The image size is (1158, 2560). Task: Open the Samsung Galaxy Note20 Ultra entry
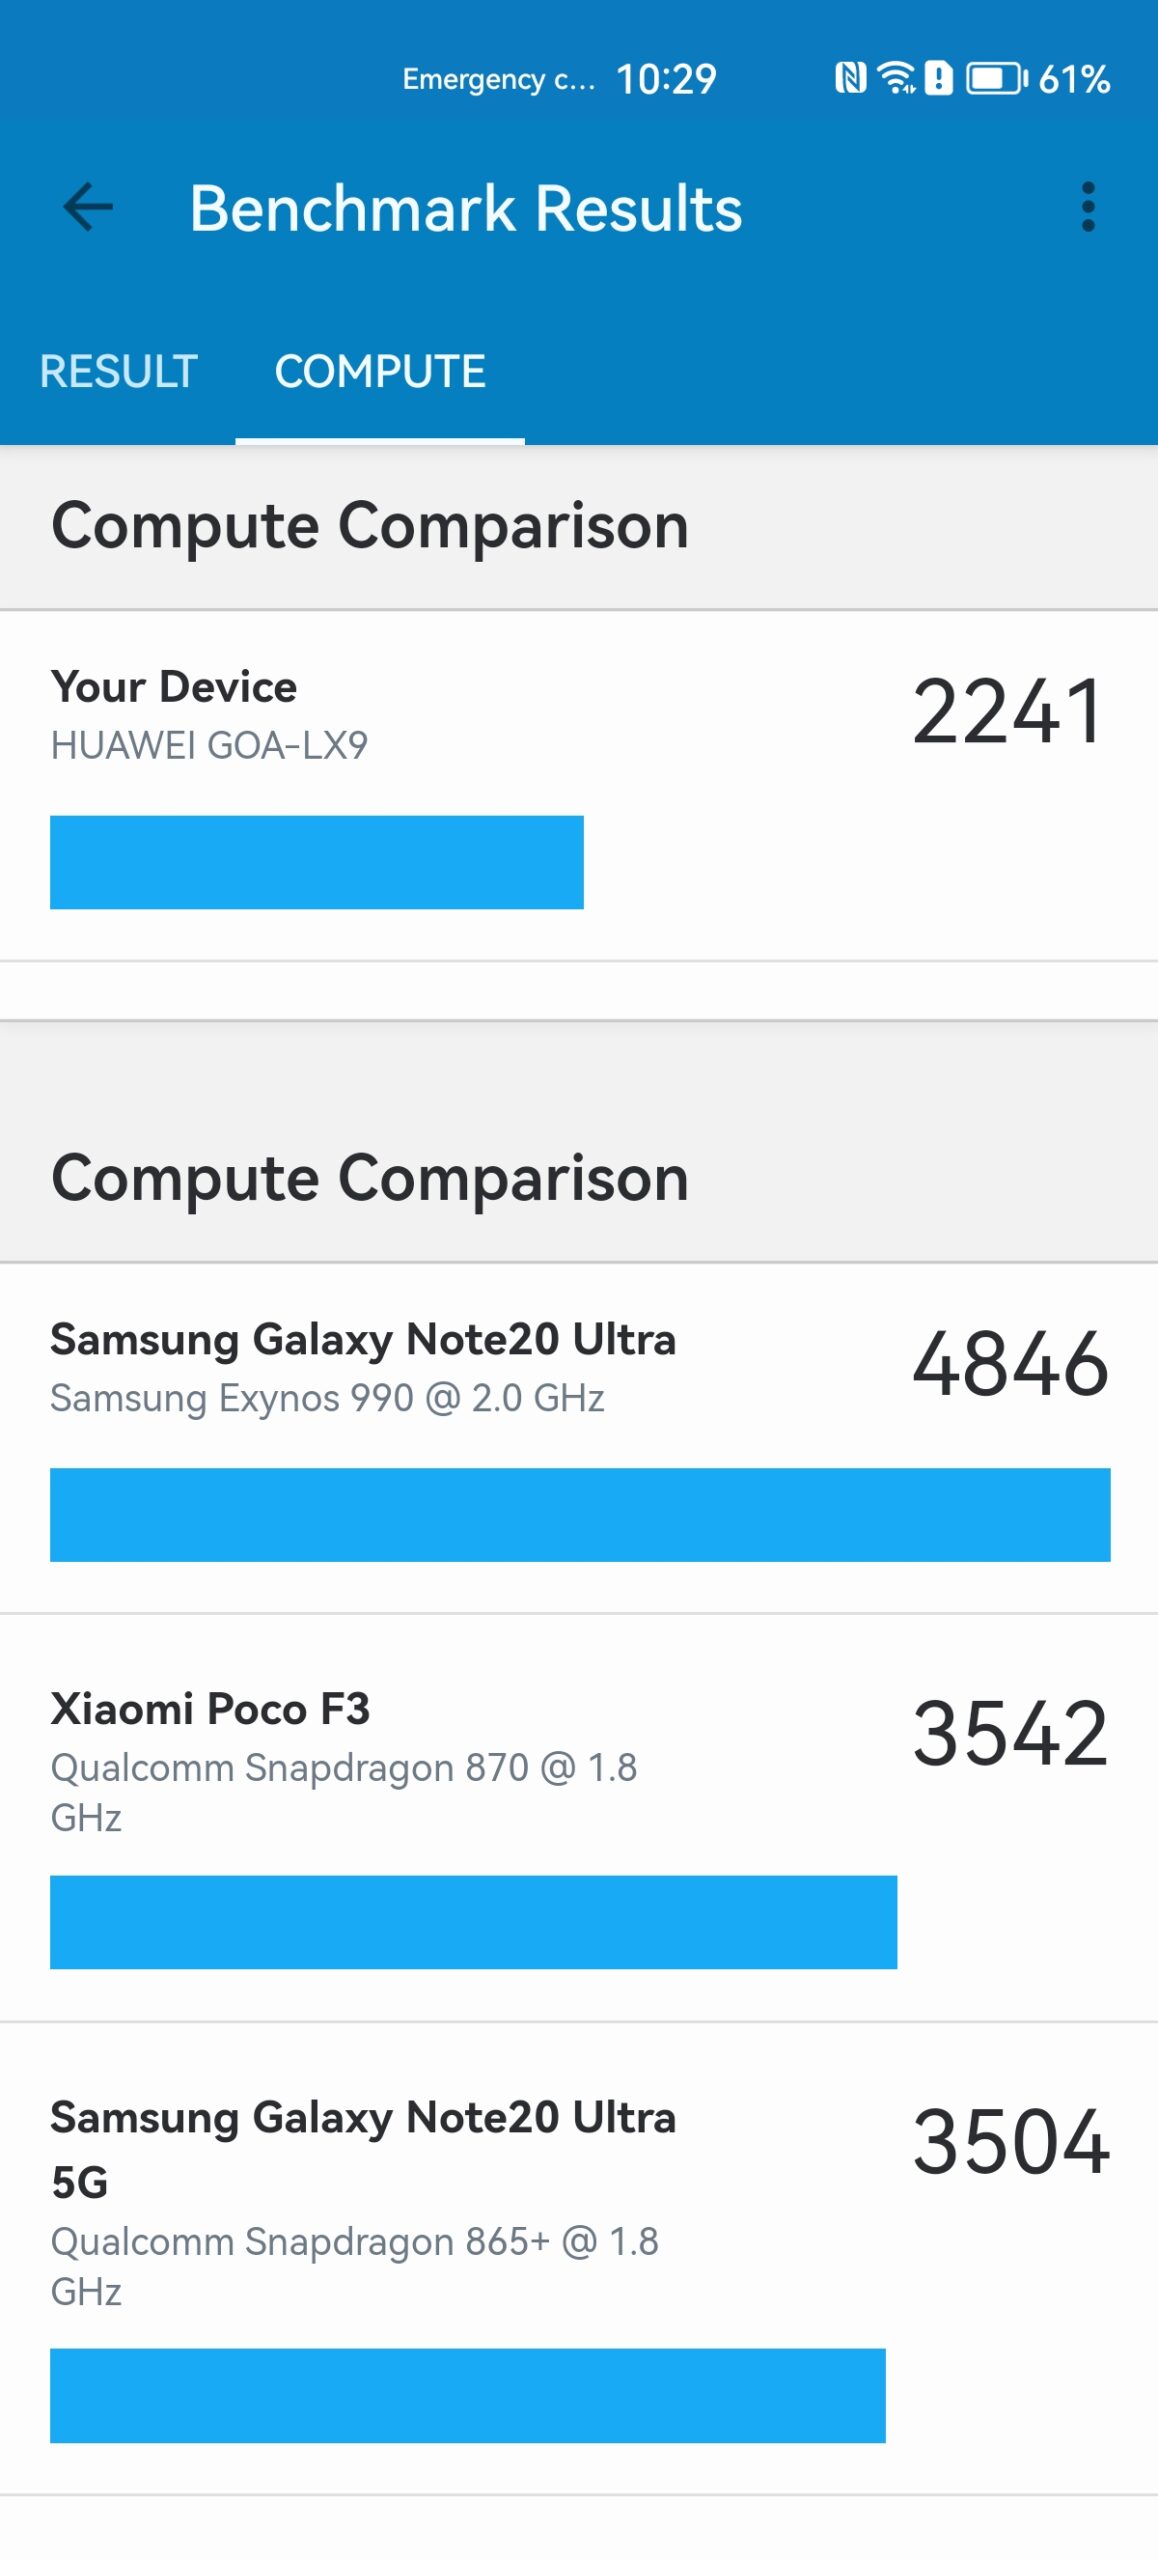[x=579, y=1438]
